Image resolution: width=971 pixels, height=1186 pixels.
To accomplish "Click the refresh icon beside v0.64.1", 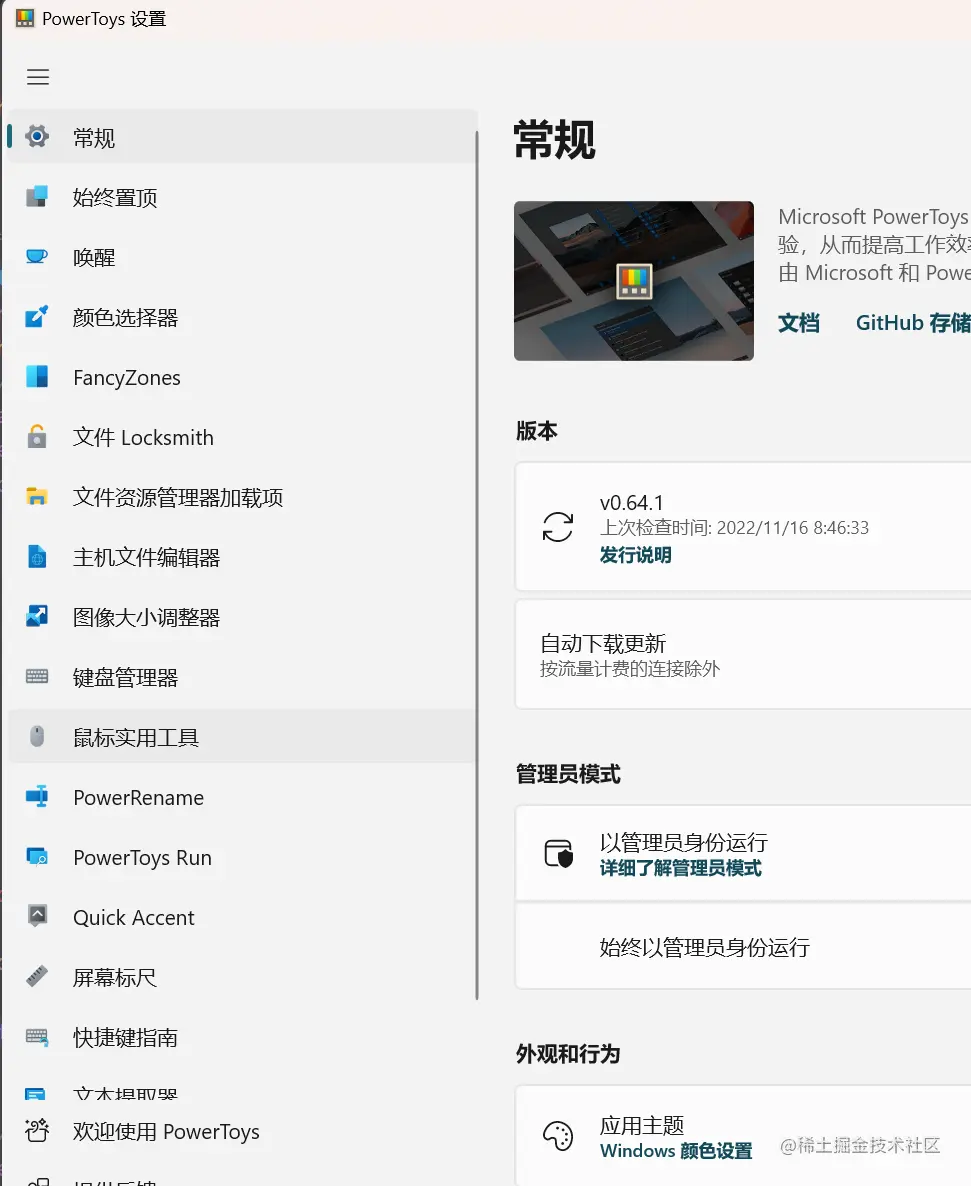I will click(558, 527).
